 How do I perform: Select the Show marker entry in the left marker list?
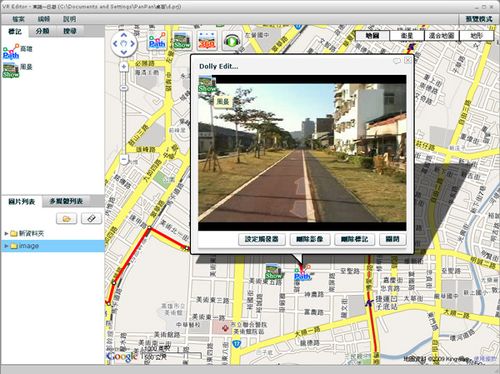18,69
